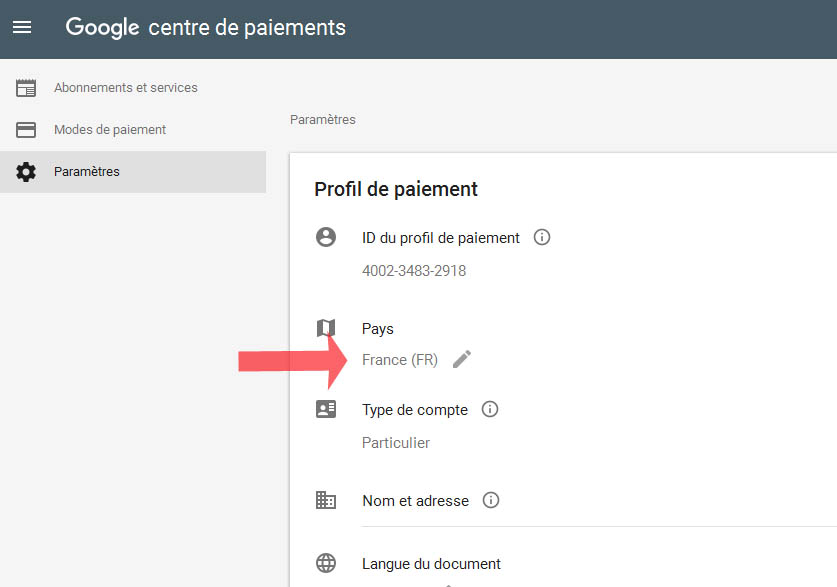This screenshot has height=587, width=837.
Task: Show info for Nom et adresse
Action: [491, 501]
